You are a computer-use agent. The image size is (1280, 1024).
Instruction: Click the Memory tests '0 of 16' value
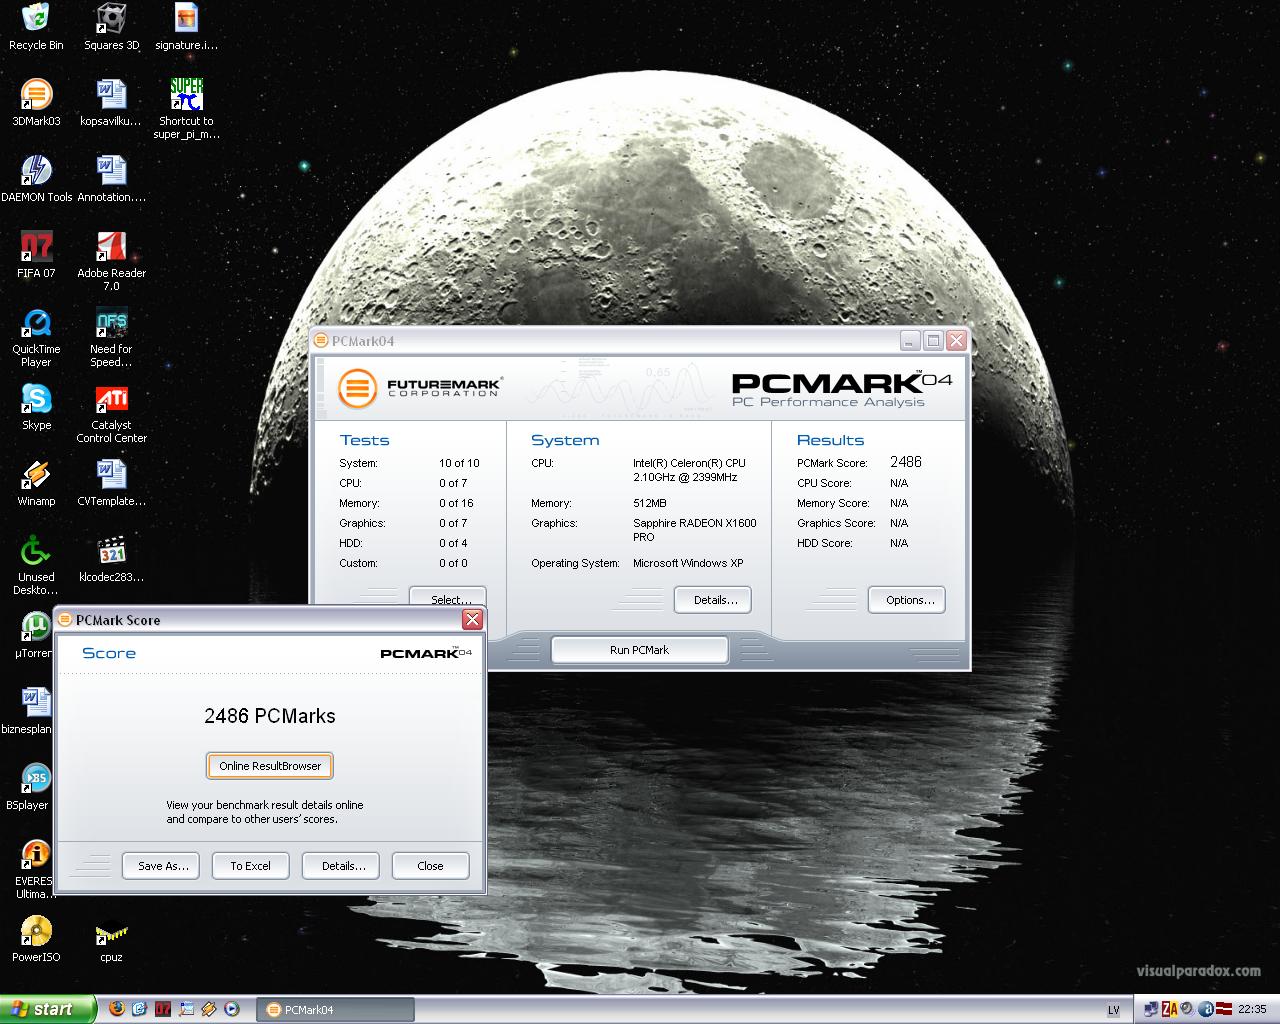click(456, 503)
